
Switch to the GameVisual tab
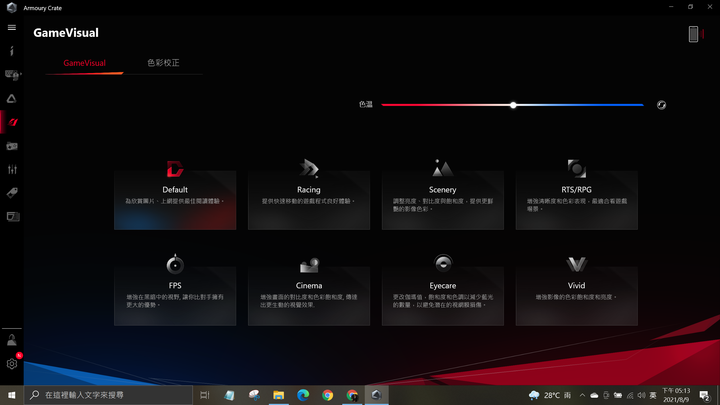[x=84, y=63]
